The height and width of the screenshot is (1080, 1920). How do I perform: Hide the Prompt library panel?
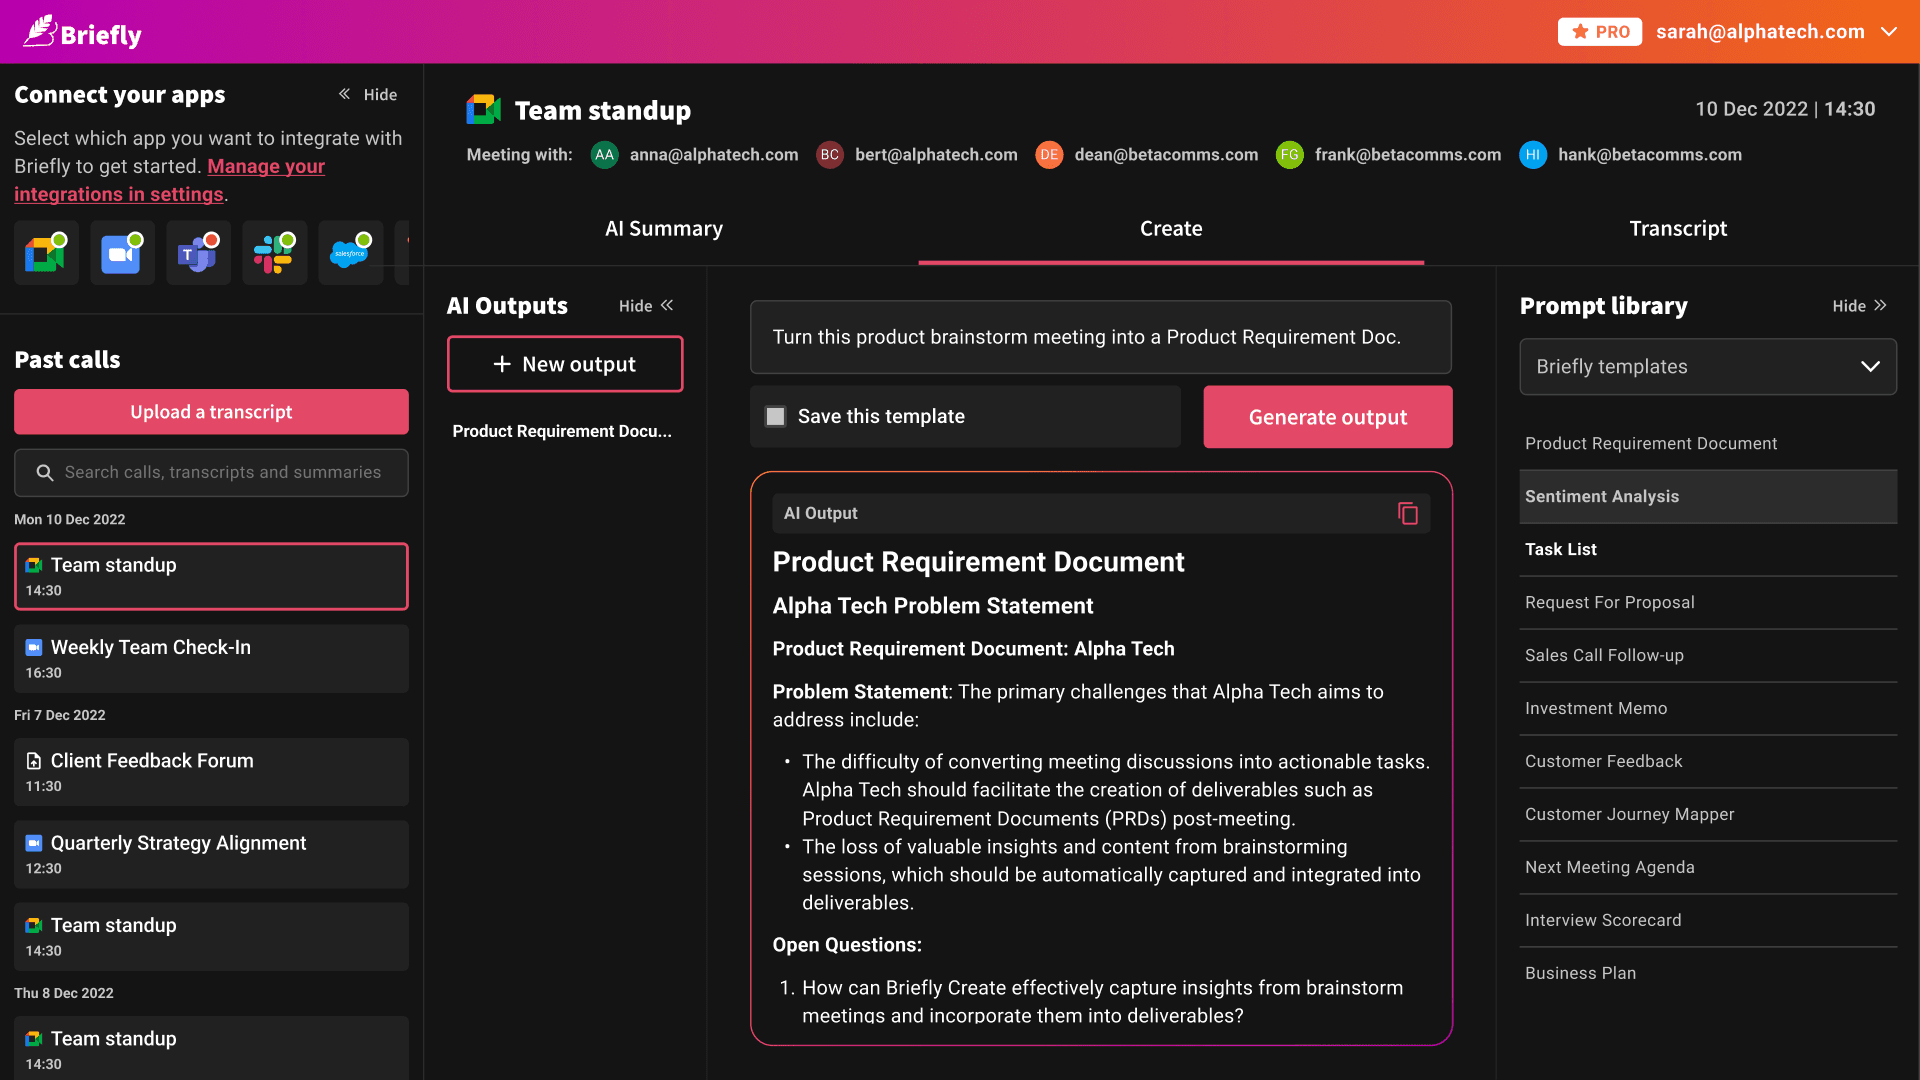coord(1859,306)
